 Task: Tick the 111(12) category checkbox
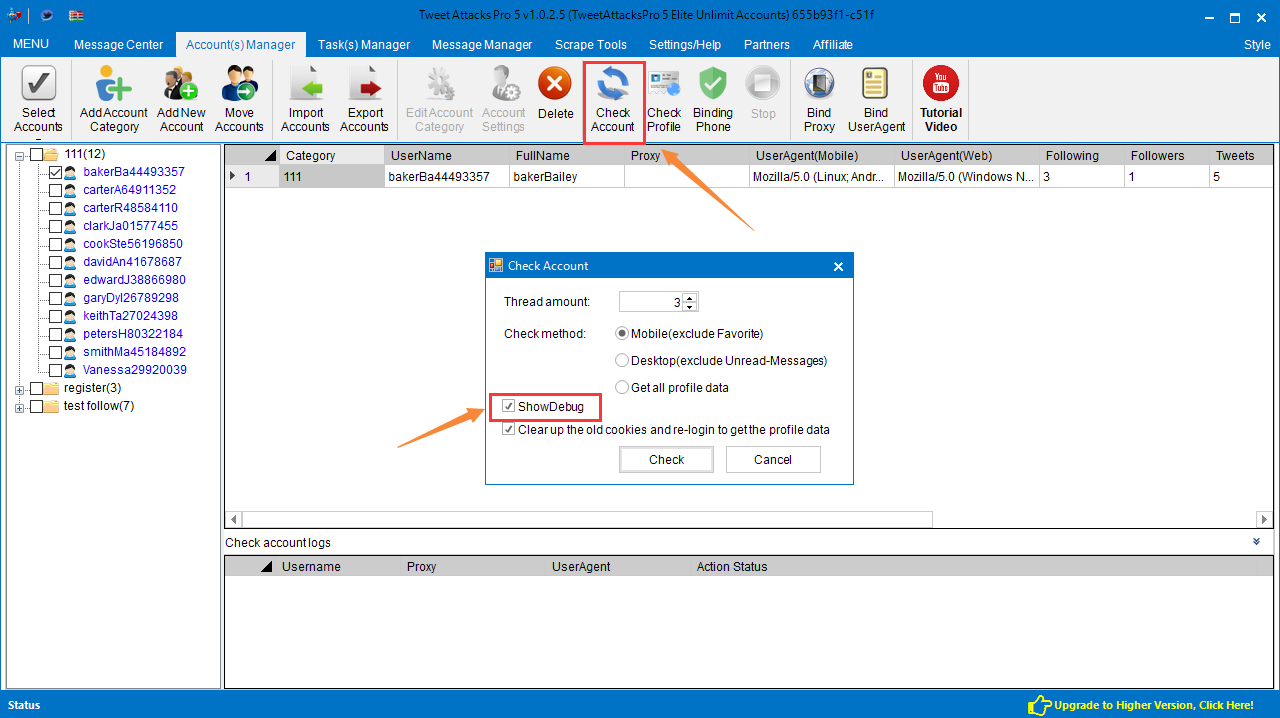point(36,154)
